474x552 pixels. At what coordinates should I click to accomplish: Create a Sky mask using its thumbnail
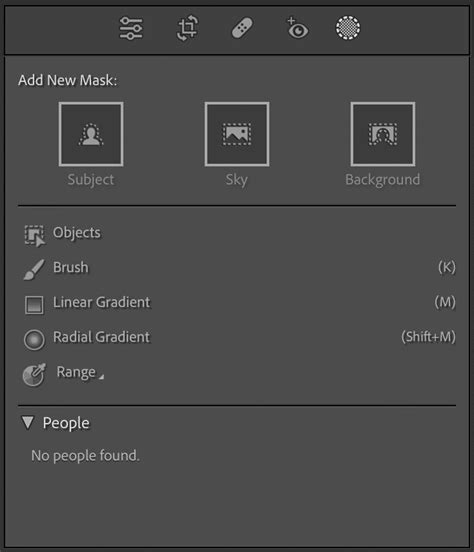pyautogui.click(x=237, y=134)
